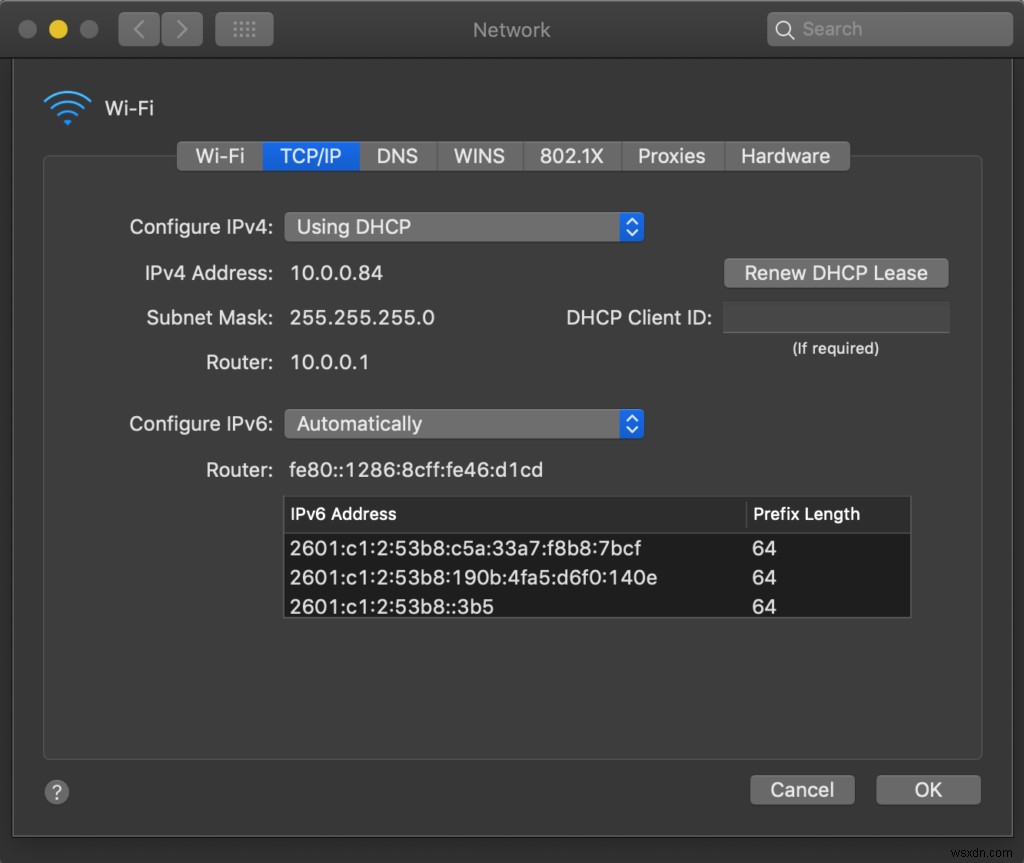
Task: Click Renew DHCP Lease button
Action: click(x=836, y=273)
